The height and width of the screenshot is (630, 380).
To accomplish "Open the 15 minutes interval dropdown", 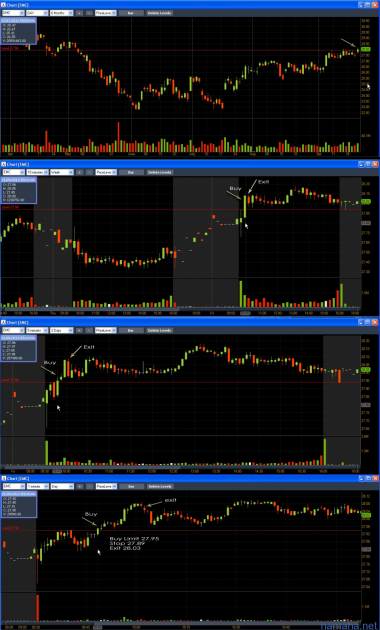I will [37, 172].
